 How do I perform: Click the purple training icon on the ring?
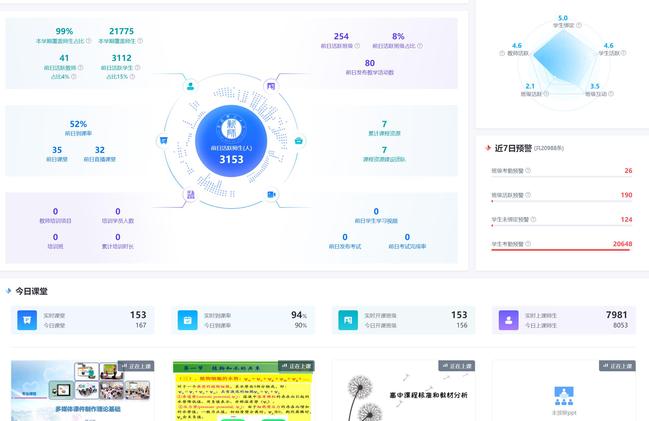pyautogui.click(x=190, y=195)
